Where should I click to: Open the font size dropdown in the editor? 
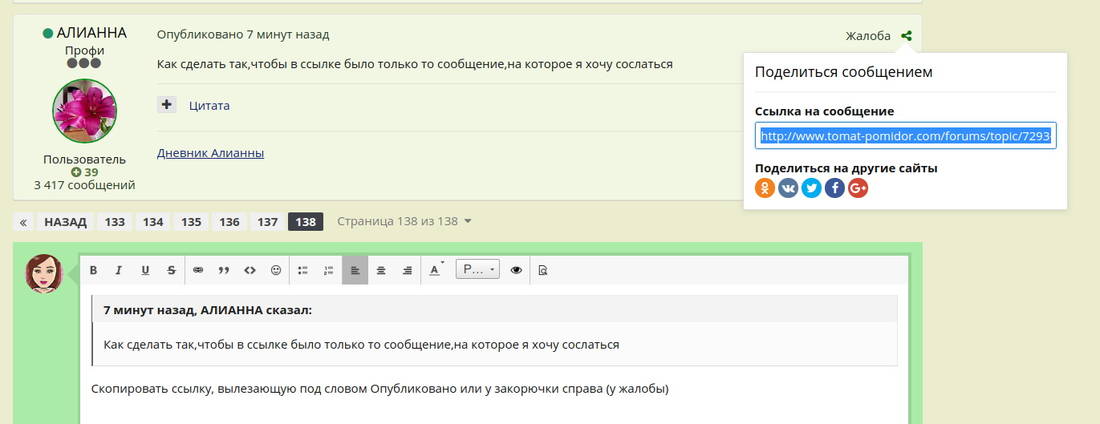tap(477, 270)
